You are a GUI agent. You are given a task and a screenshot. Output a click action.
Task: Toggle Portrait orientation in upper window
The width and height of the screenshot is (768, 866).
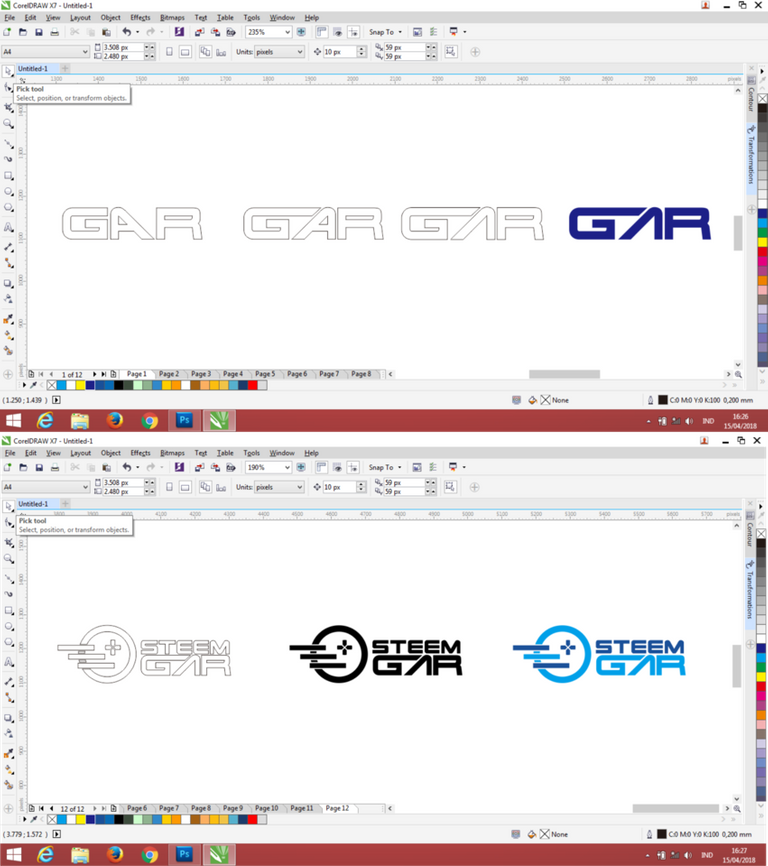(170, 52)
